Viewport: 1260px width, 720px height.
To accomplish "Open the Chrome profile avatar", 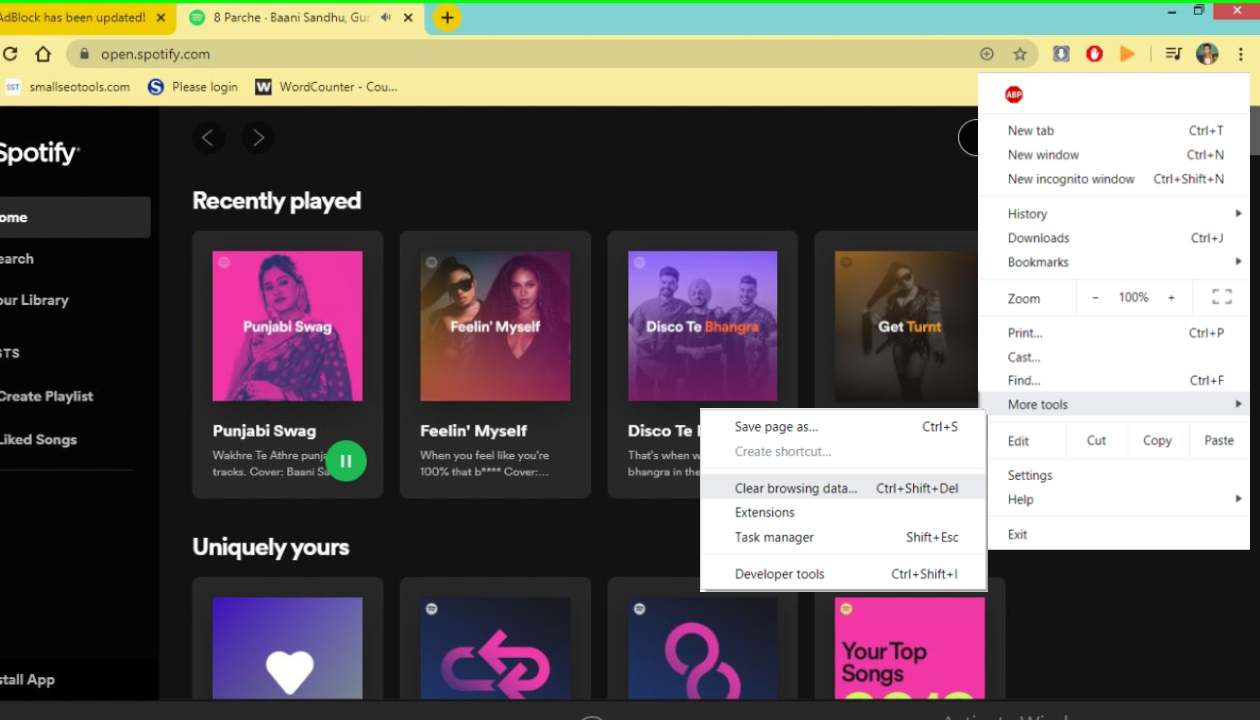I will click(x=1207, y=54).
